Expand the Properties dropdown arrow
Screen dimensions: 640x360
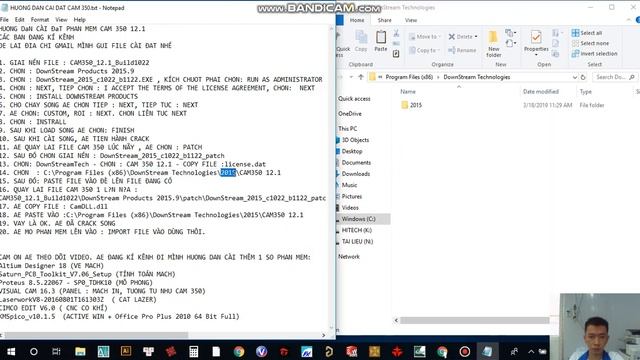536,55
